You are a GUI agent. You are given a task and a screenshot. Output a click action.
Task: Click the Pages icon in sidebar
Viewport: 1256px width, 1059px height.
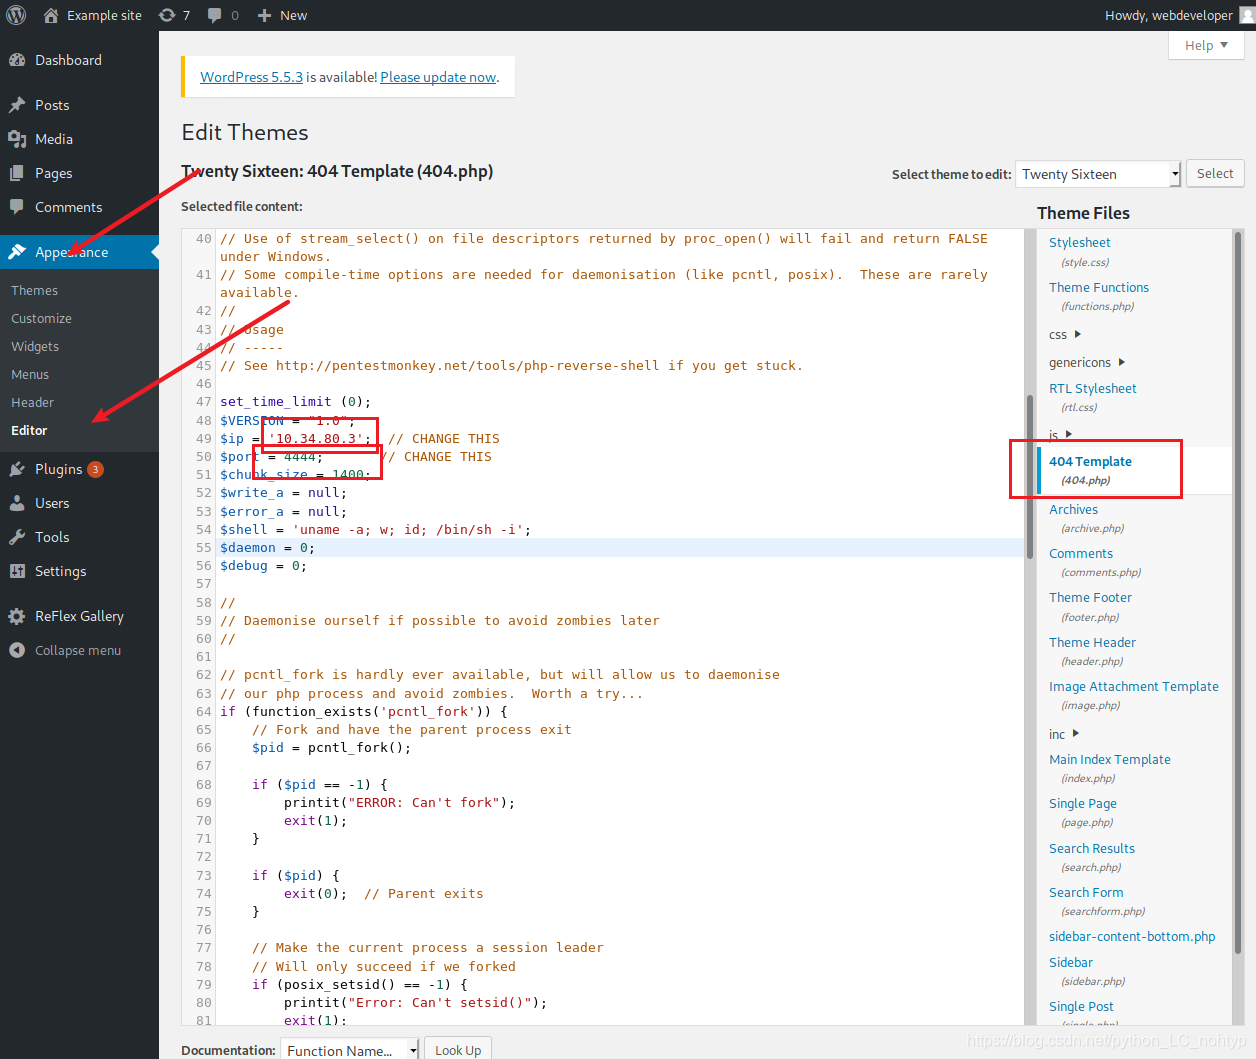point(17,173)
